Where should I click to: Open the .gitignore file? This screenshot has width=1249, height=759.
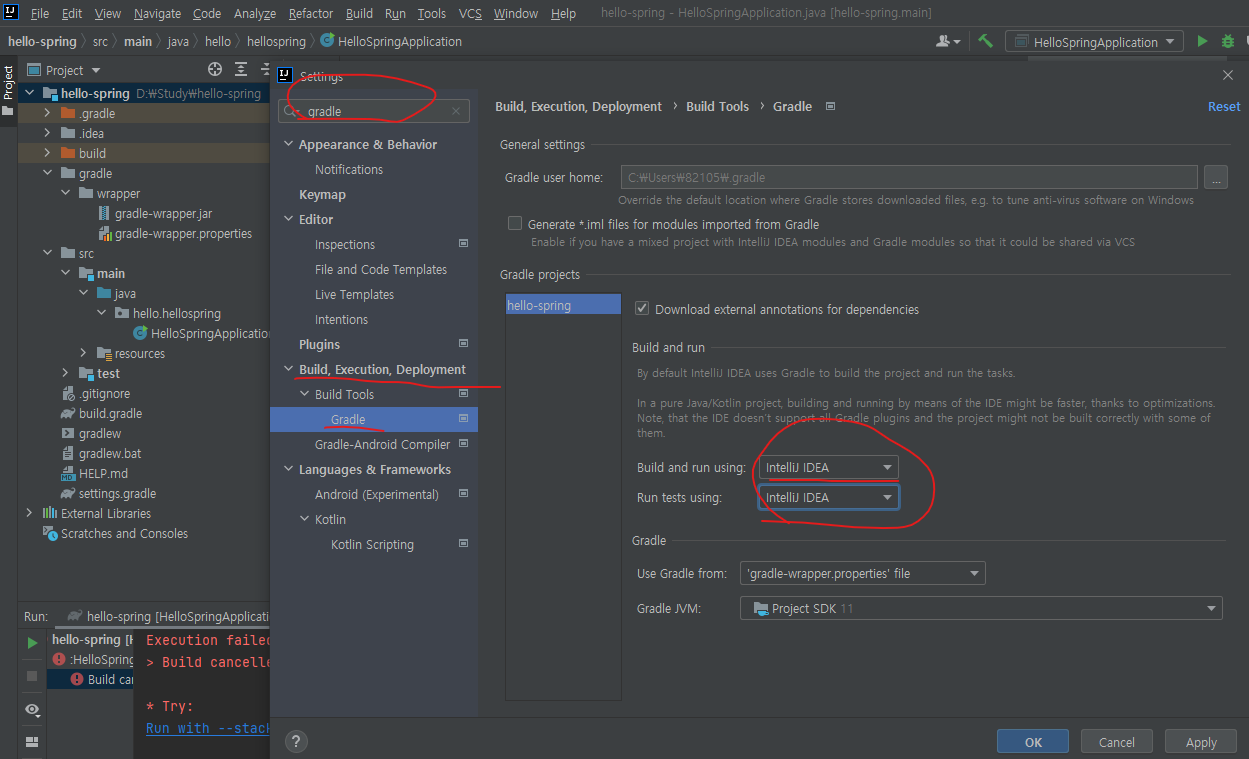click(x=95, y=393)
